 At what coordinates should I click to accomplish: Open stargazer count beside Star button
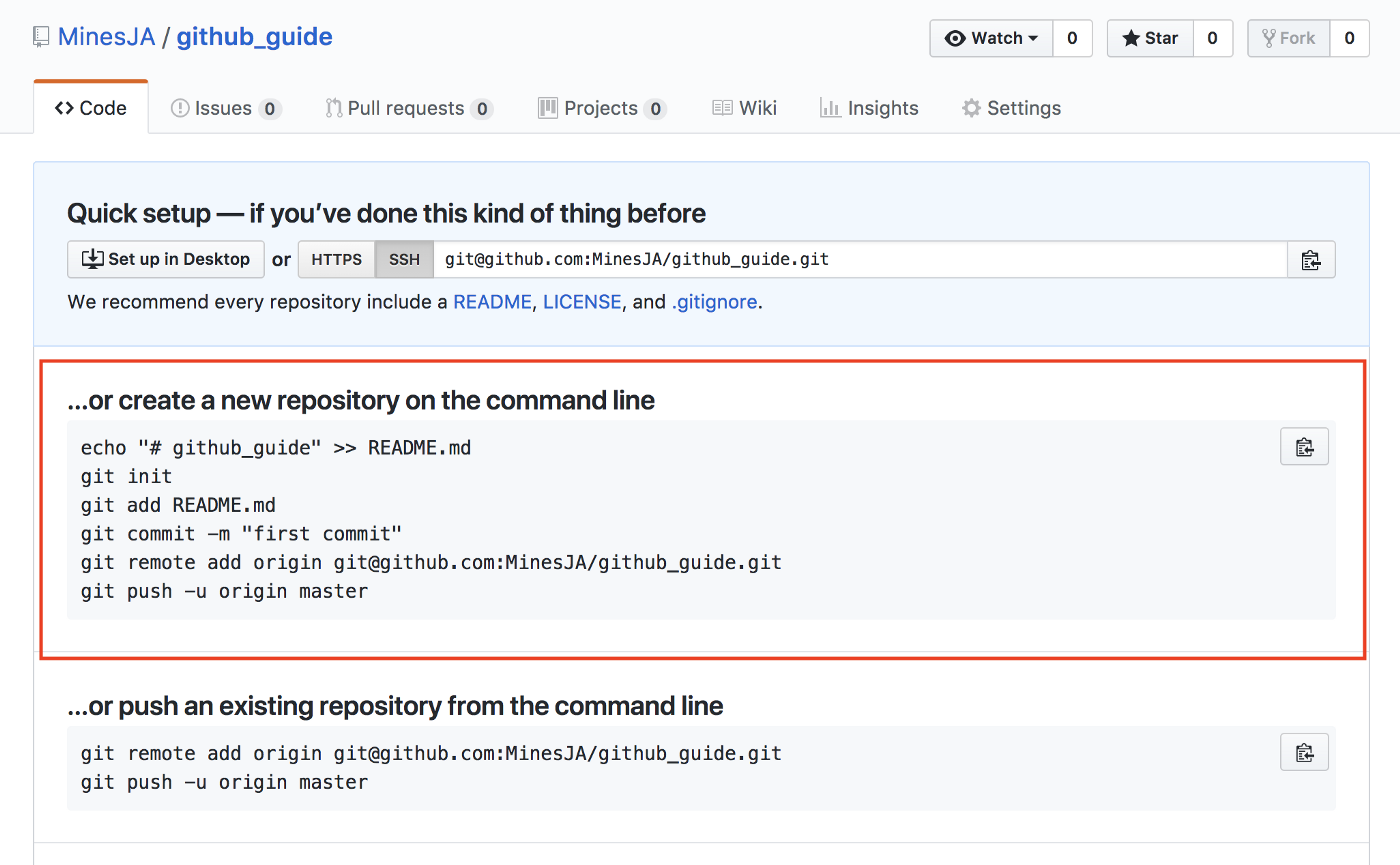tap(1212, 38)
